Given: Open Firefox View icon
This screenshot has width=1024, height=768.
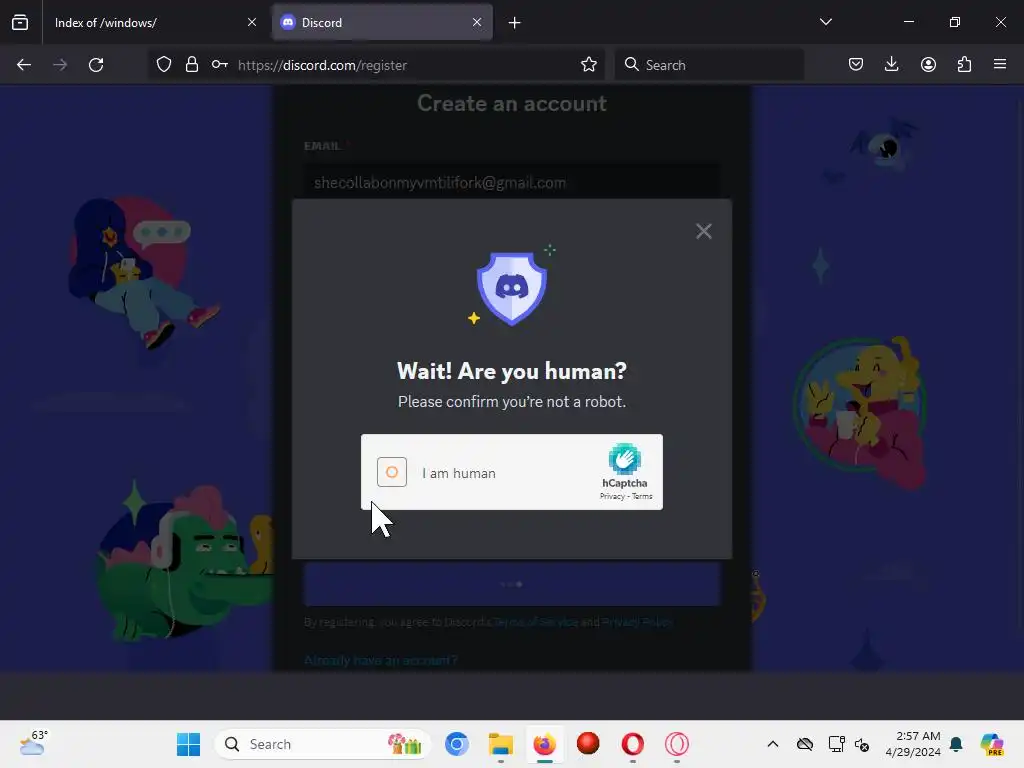Looking at the screenshot, I should point(20,23).
